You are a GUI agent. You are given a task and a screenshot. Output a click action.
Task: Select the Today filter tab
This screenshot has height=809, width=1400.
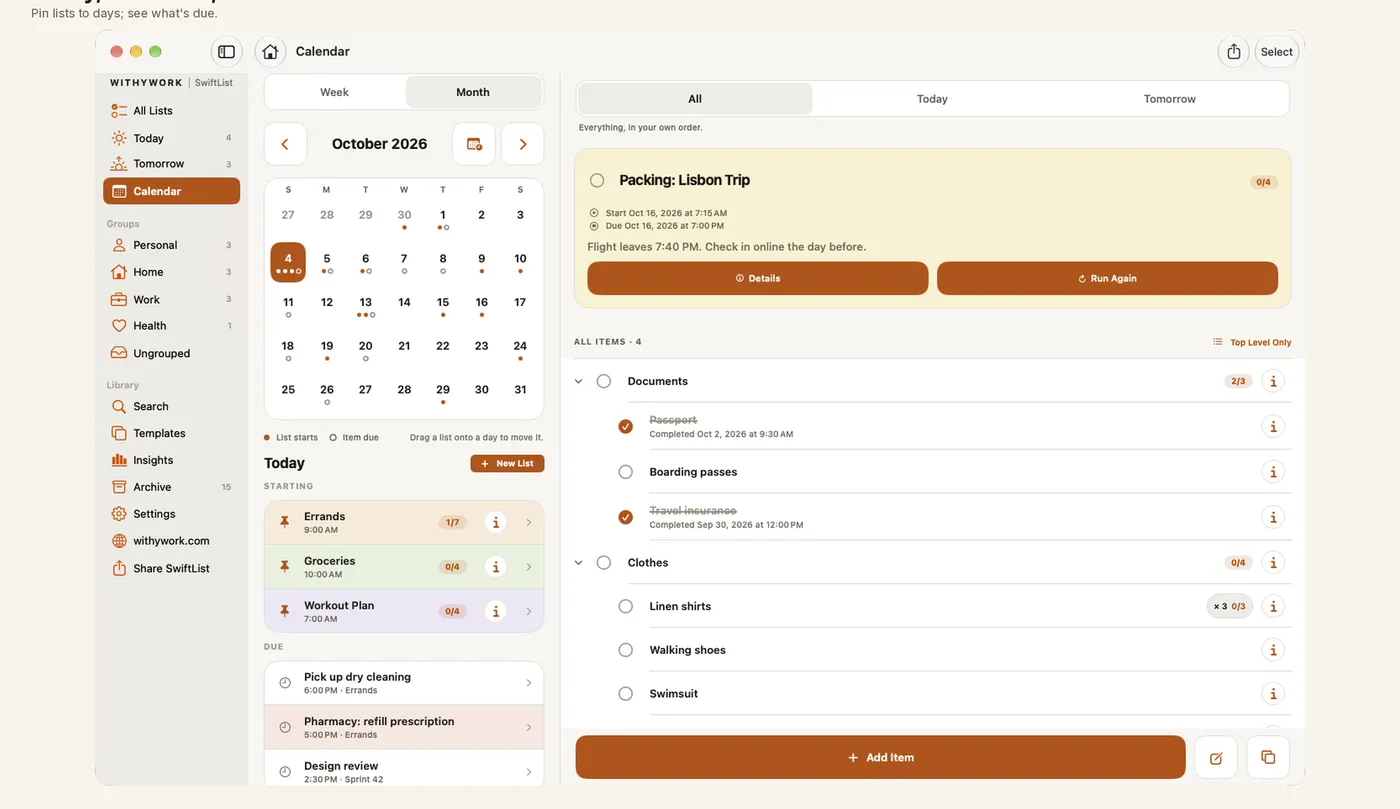click(932, 99)
